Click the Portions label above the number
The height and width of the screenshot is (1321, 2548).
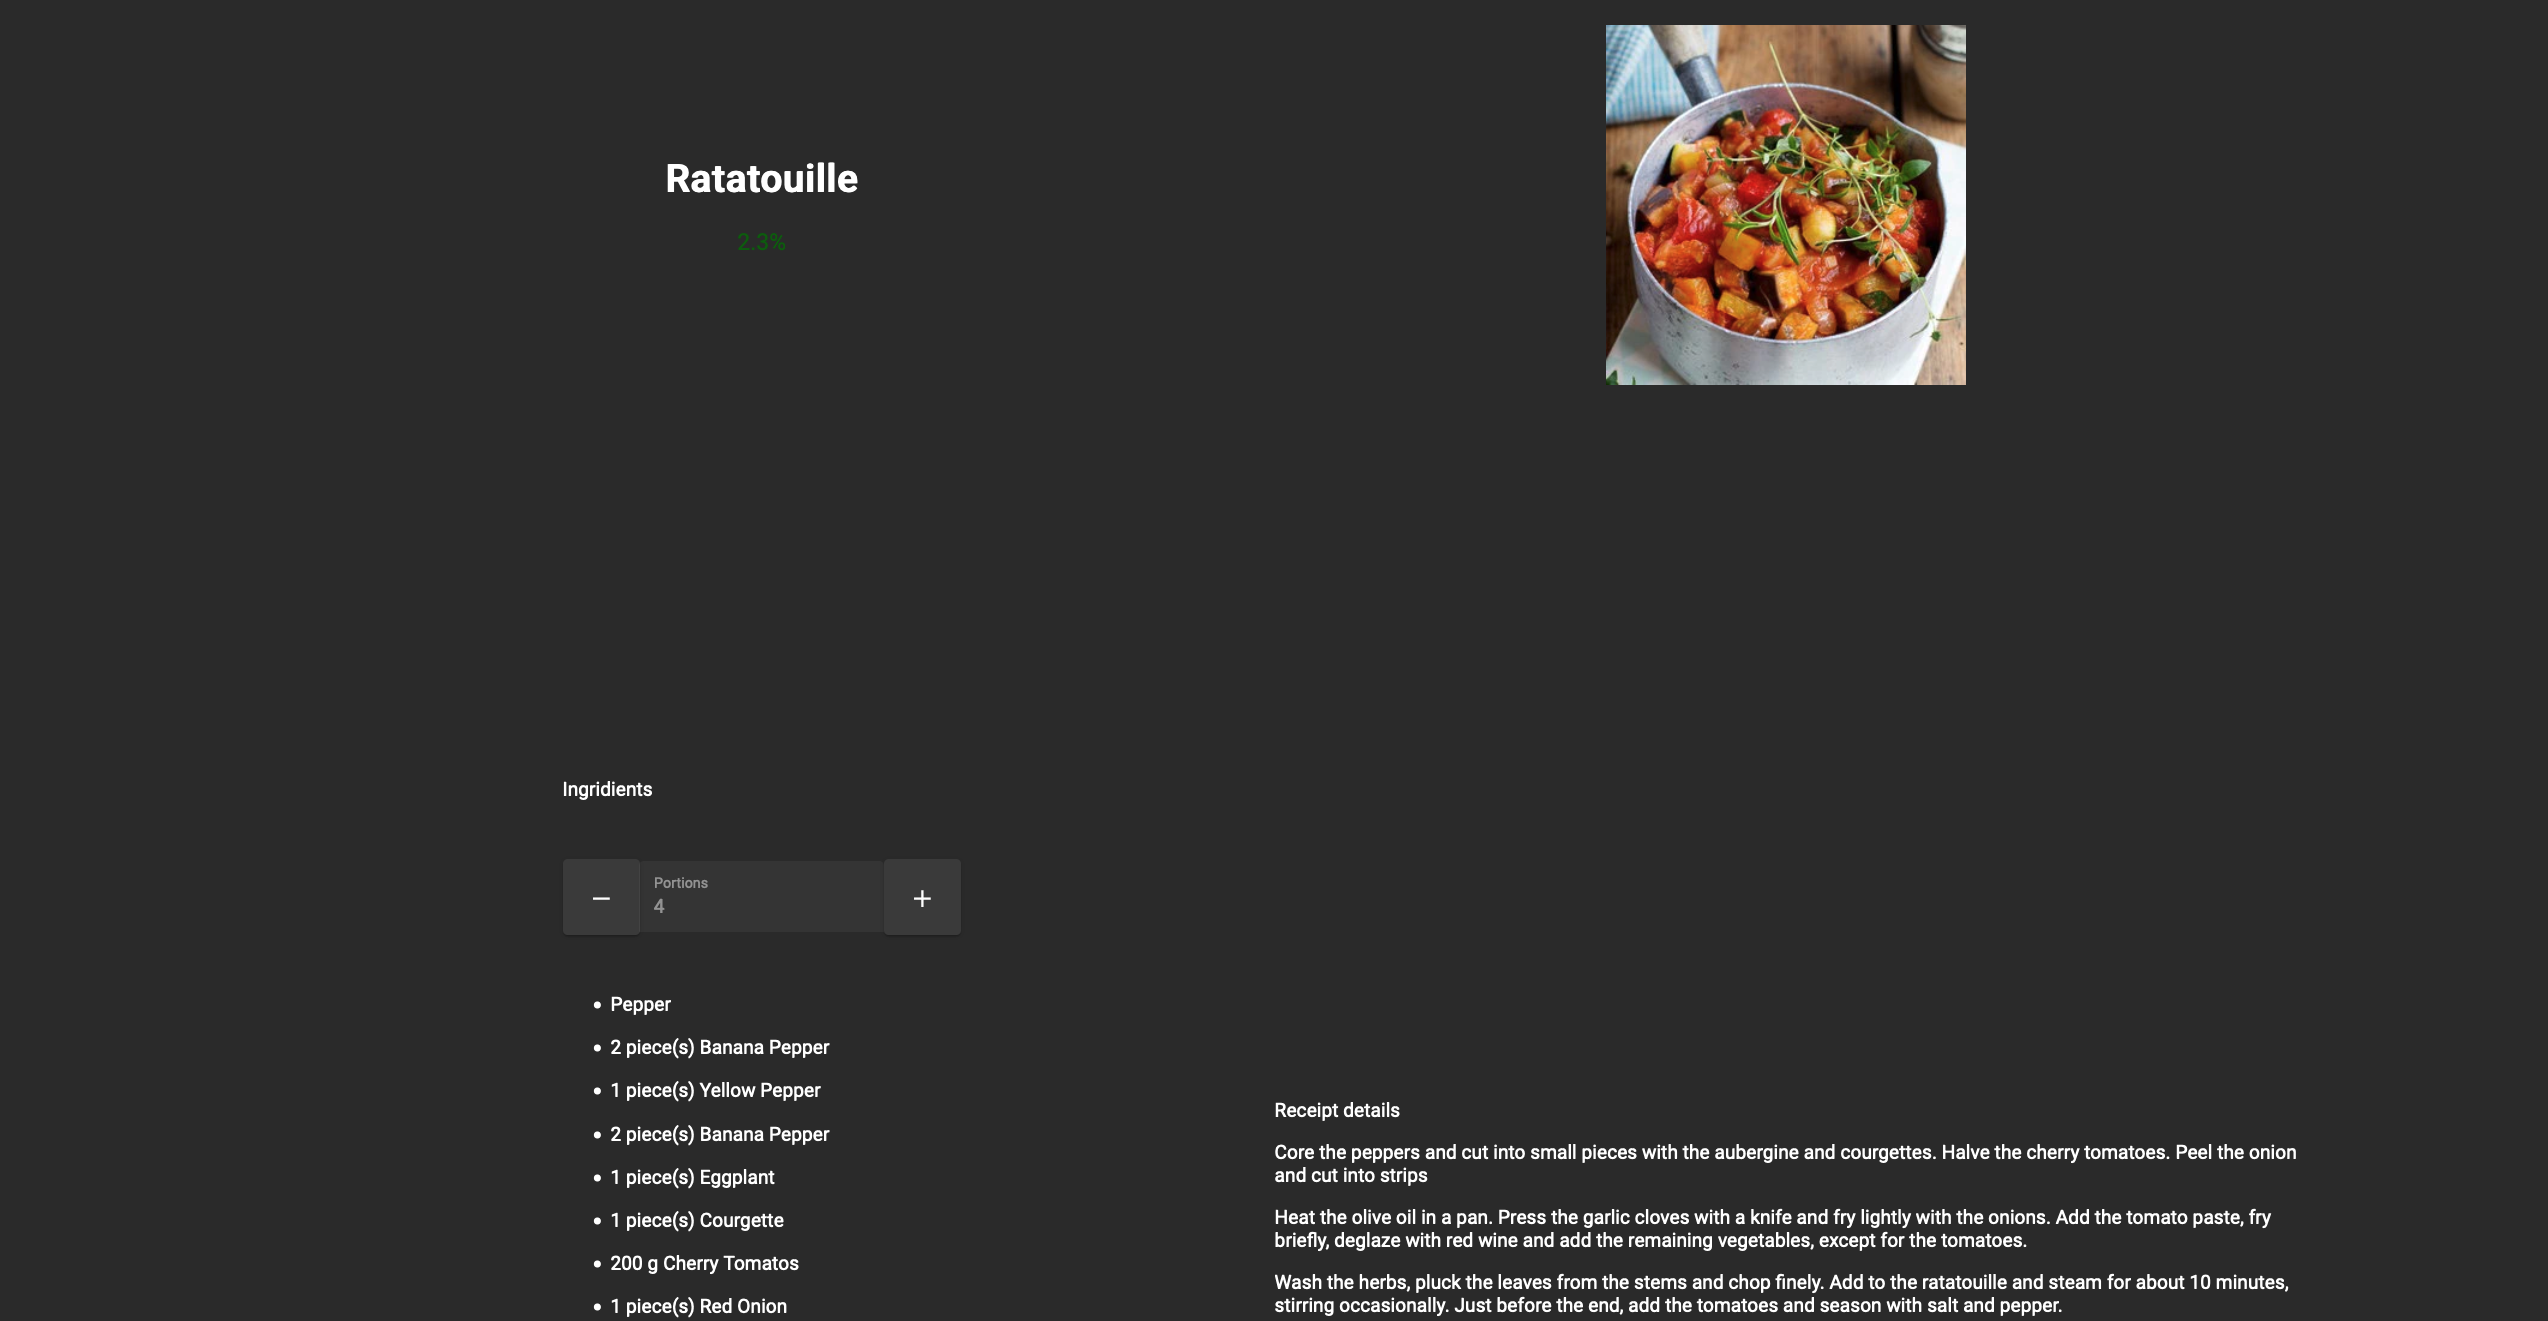click(x=681, y=883)
